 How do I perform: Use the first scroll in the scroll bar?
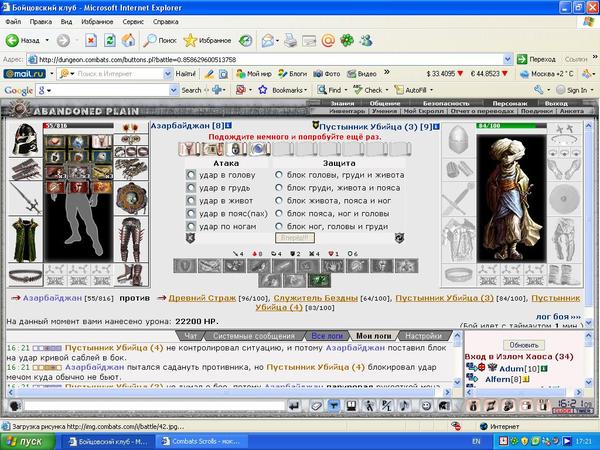pos(190,149)
